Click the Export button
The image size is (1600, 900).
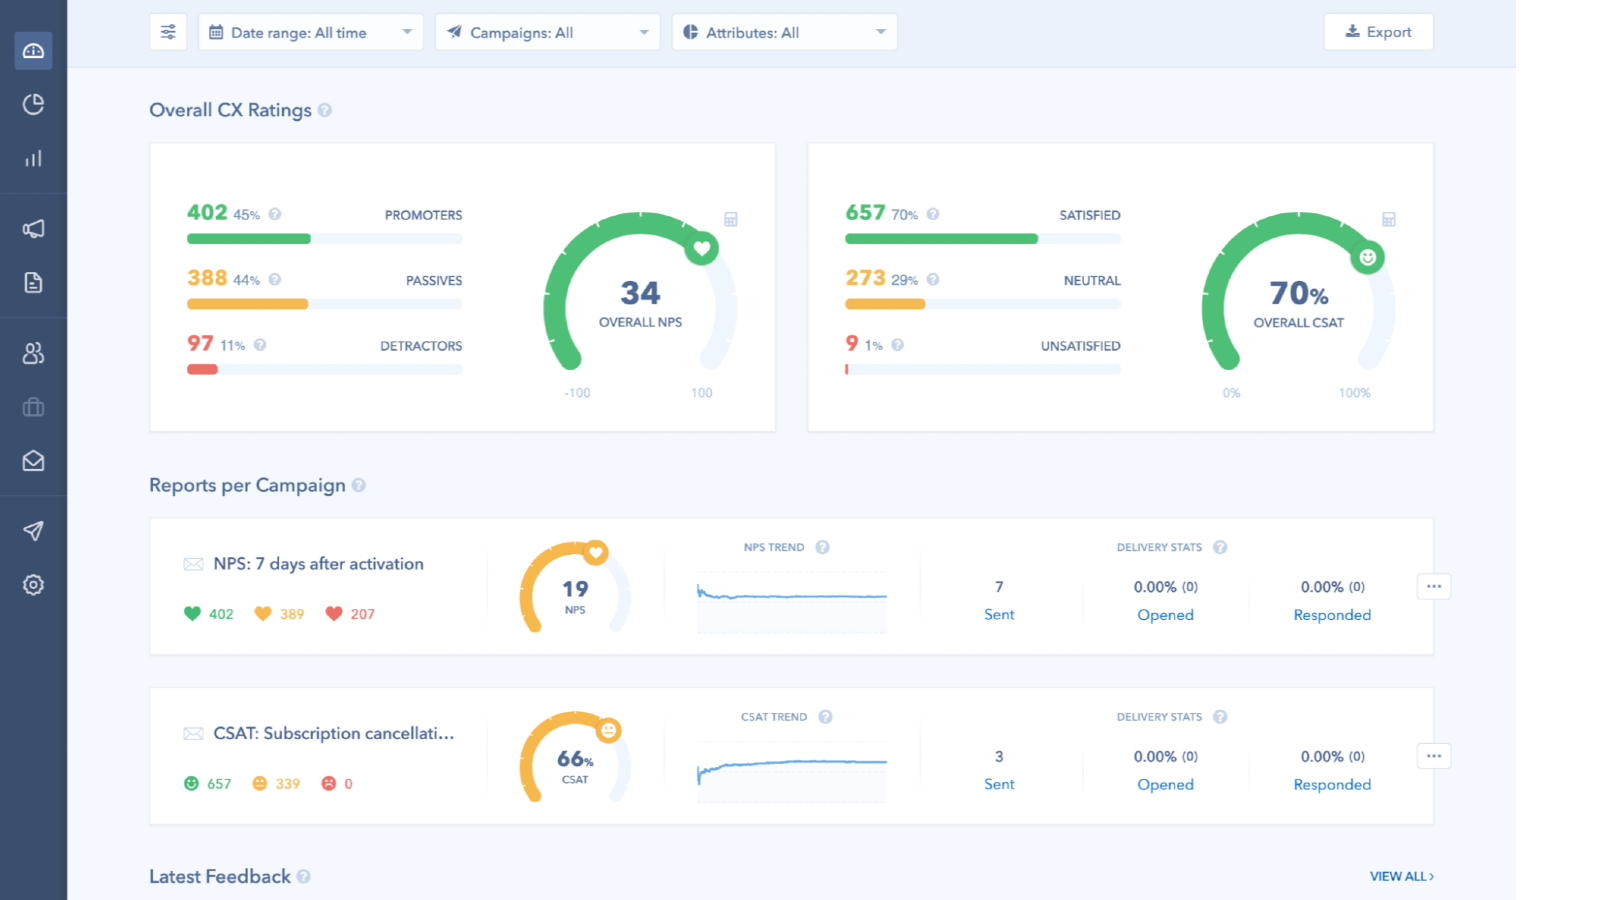pyautogui.click(x=1378, y=32)
